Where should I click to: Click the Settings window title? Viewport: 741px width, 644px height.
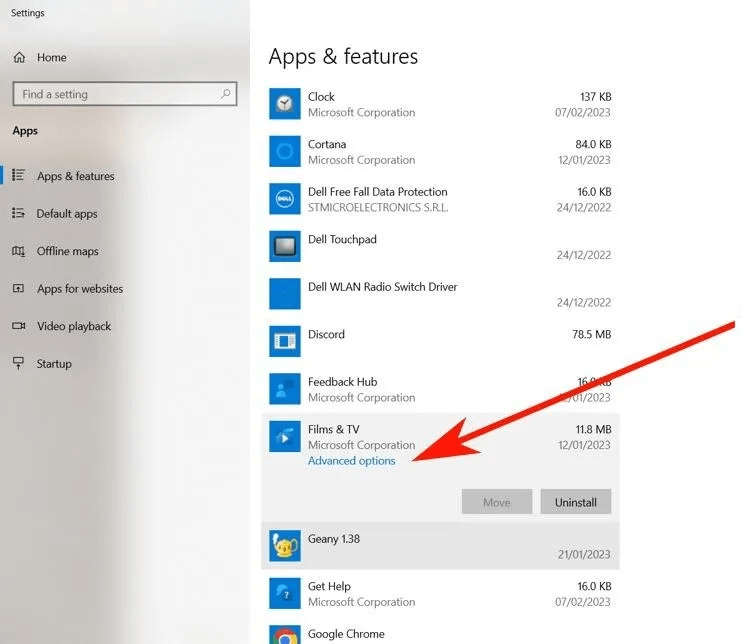(x=28, y=13)
